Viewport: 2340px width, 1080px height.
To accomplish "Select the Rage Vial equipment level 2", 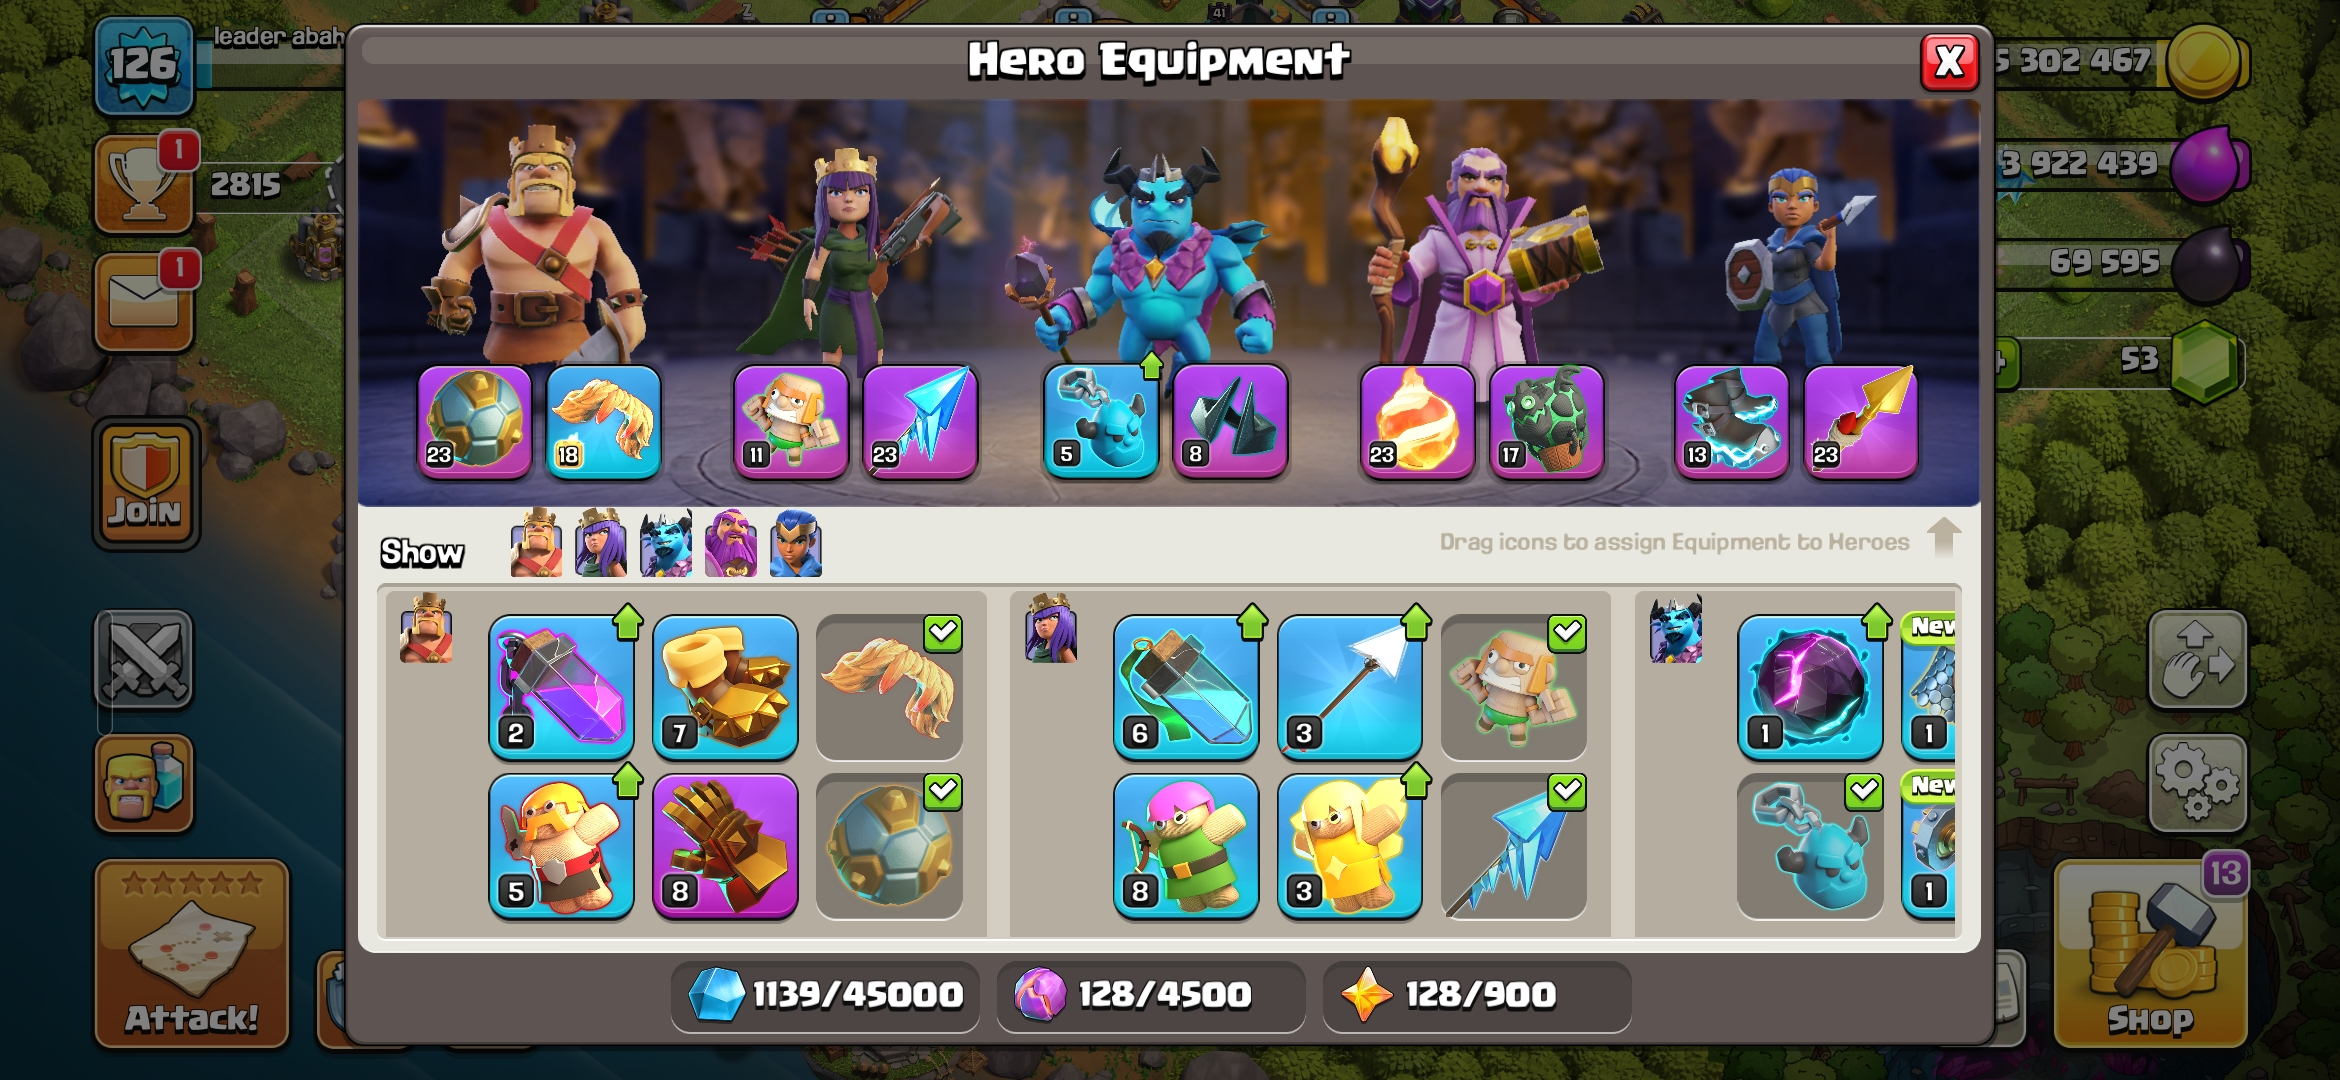I will [x=561, y=687].
